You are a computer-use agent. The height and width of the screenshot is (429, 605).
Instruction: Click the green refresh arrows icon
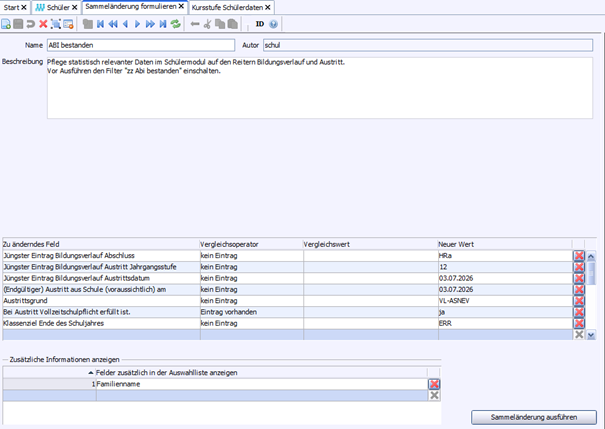[176, 23]
